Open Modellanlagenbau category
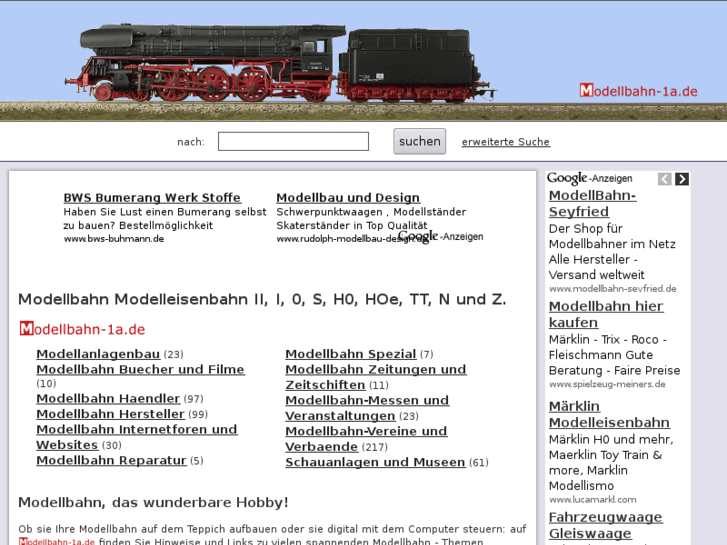 98,354
